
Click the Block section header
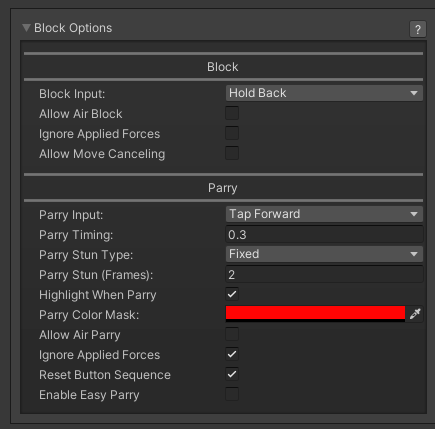223,67
